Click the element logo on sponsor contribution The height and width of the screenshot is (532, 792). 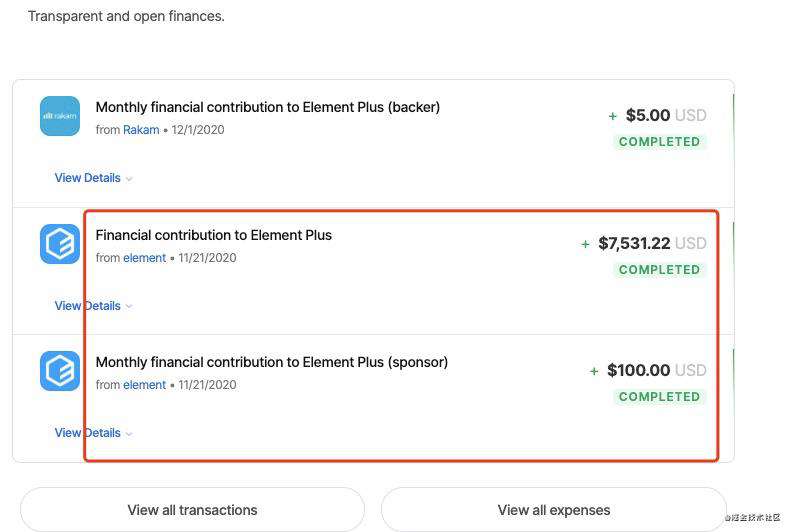[x=60, y=371]
